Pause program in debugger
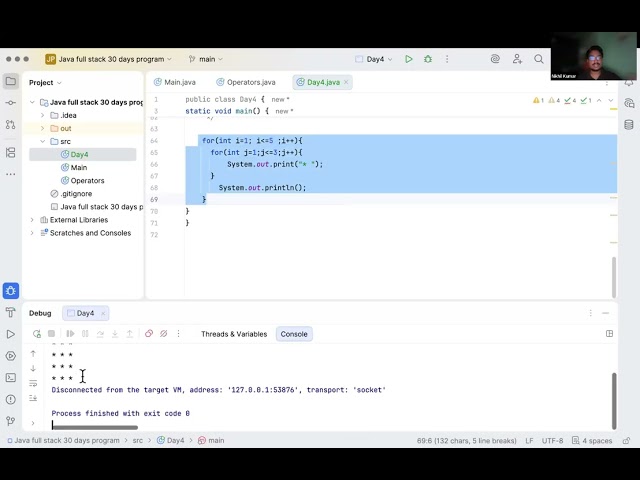 tap(85, 334)
